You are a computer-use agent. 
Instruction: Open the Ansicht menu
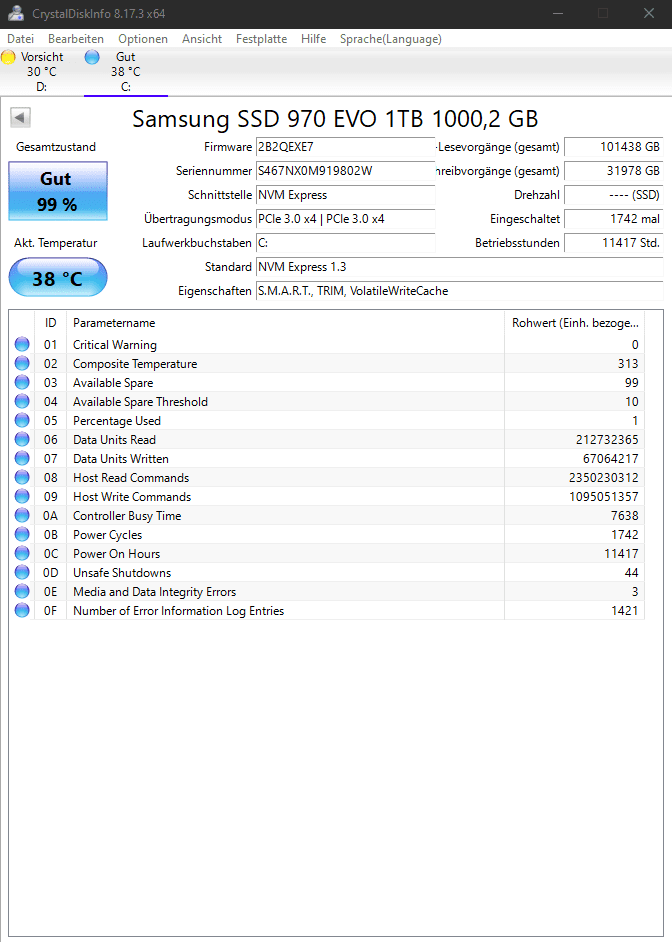[x=202, y=38]
